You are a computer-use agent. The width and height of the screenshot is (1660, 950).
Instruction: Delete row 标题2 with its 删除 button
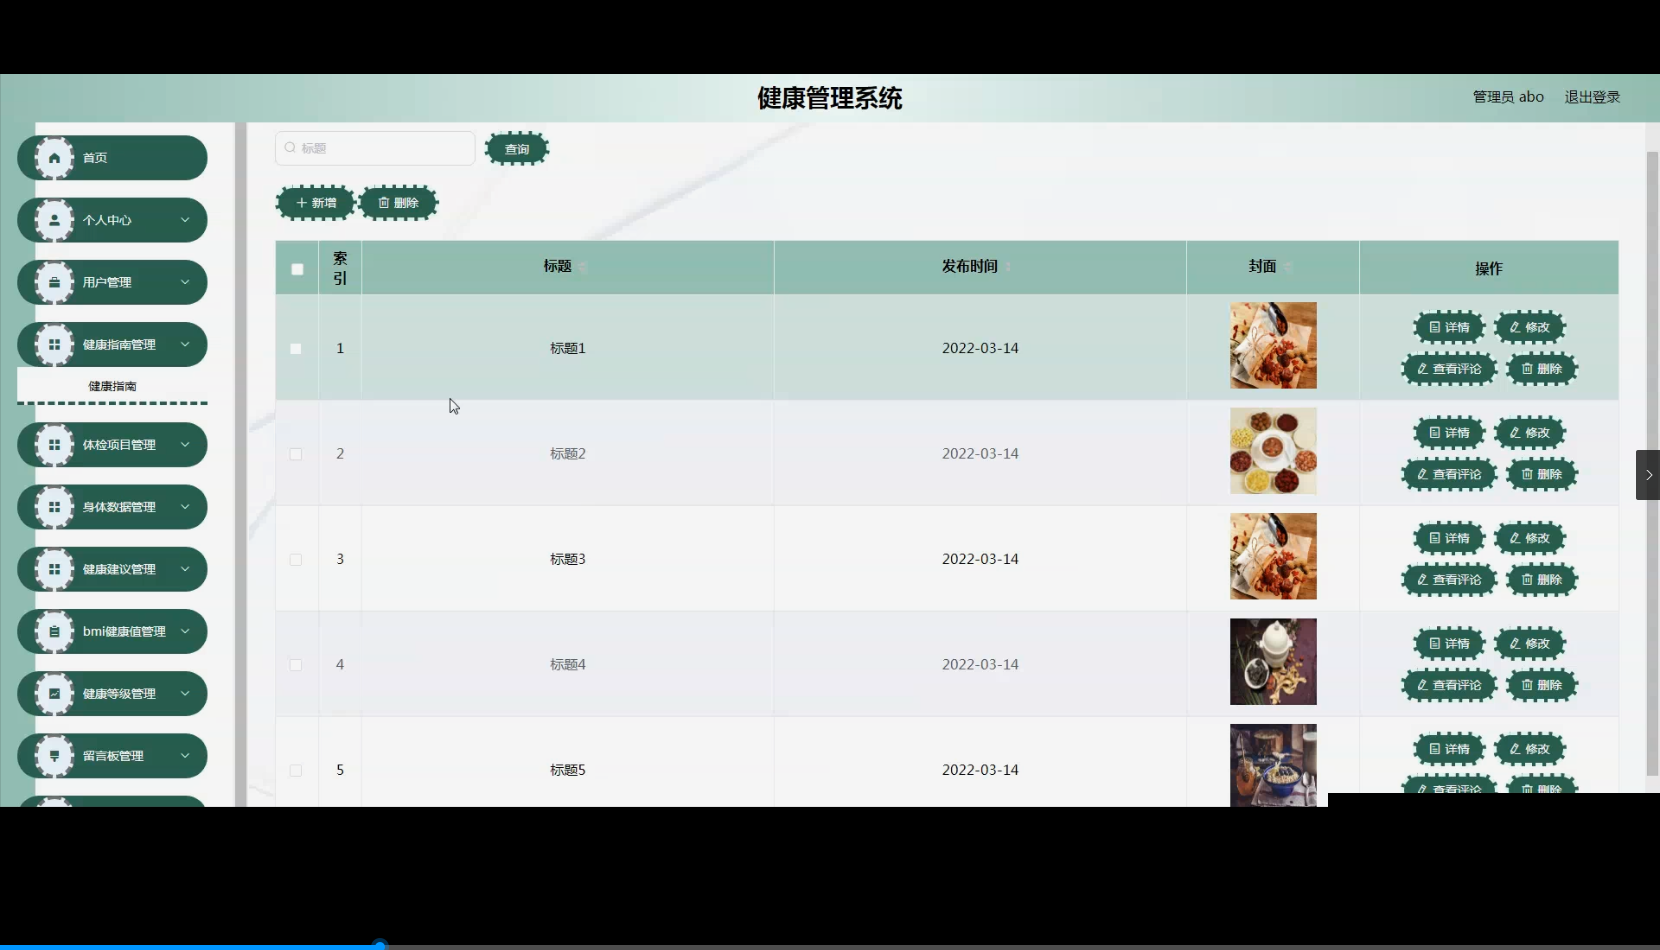tap(1542, 475)
